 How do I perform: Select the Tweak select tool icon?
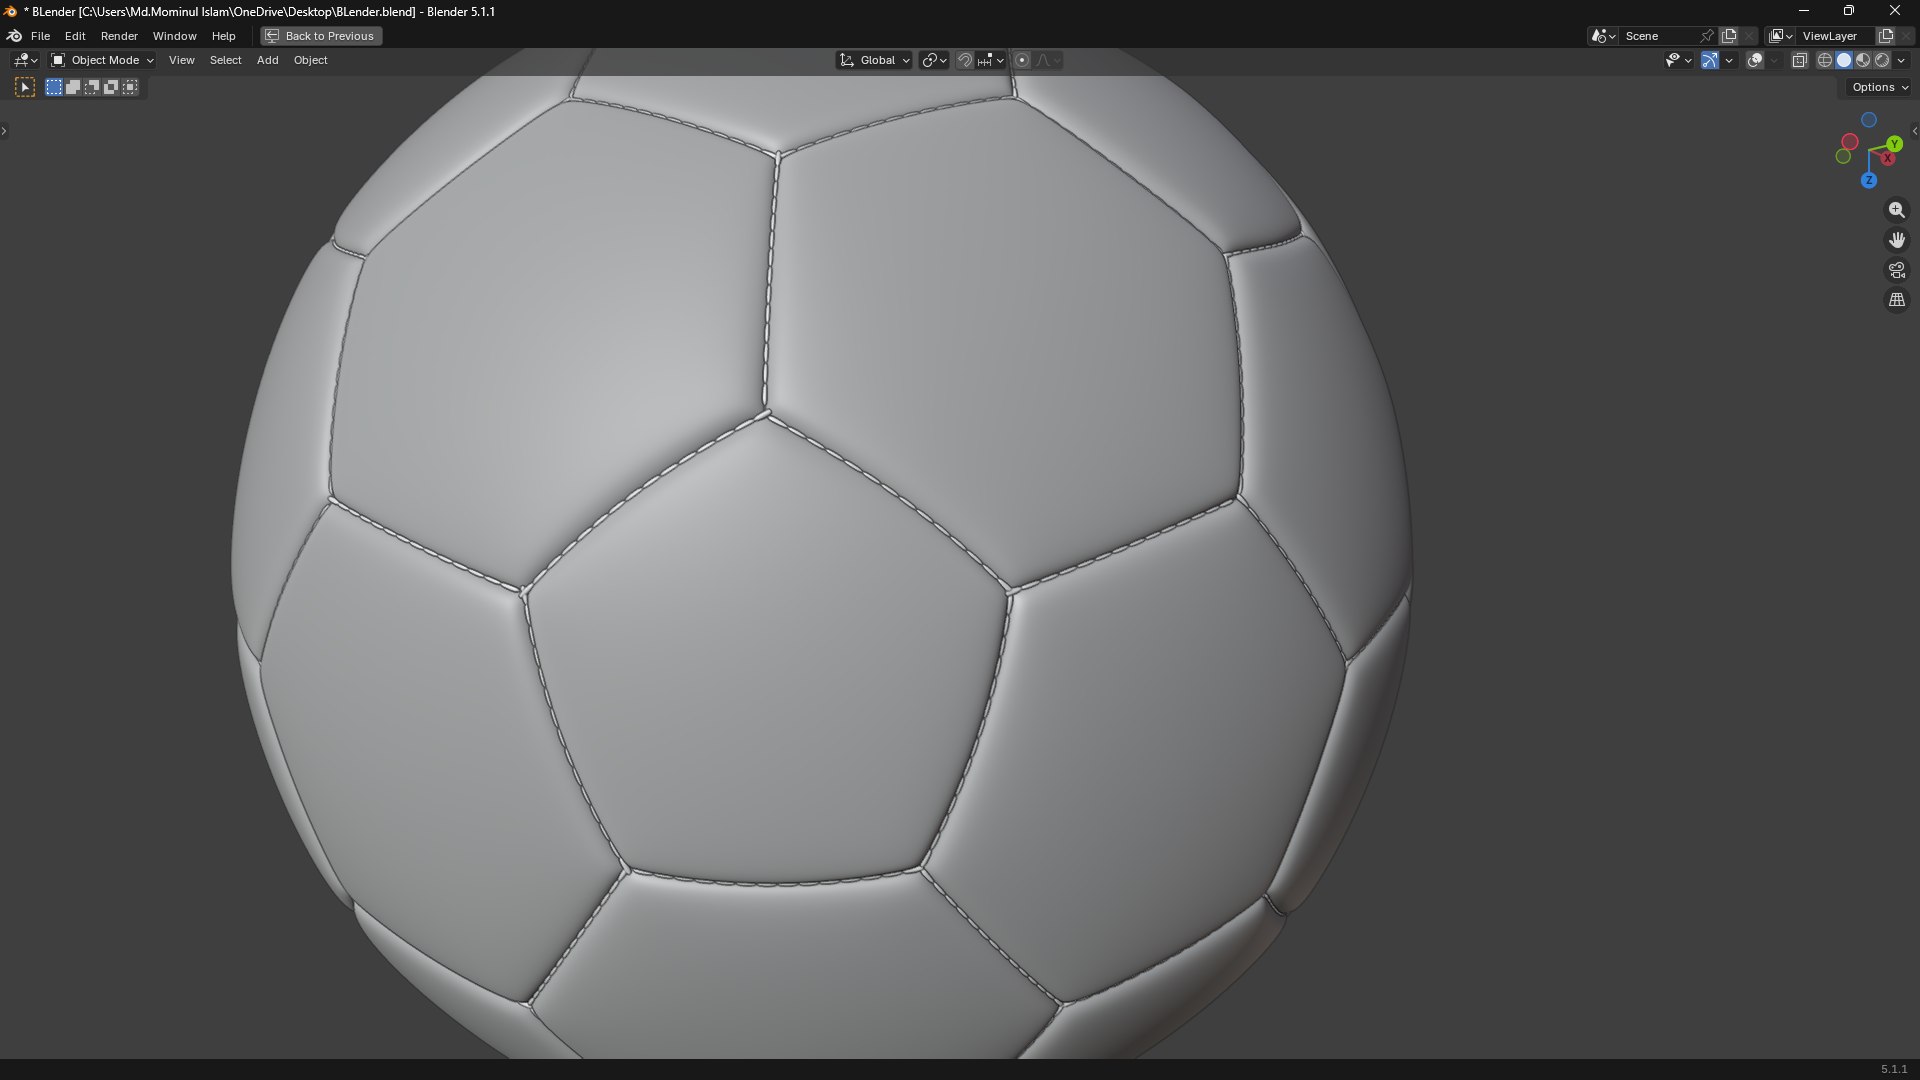tap(25, 88)
